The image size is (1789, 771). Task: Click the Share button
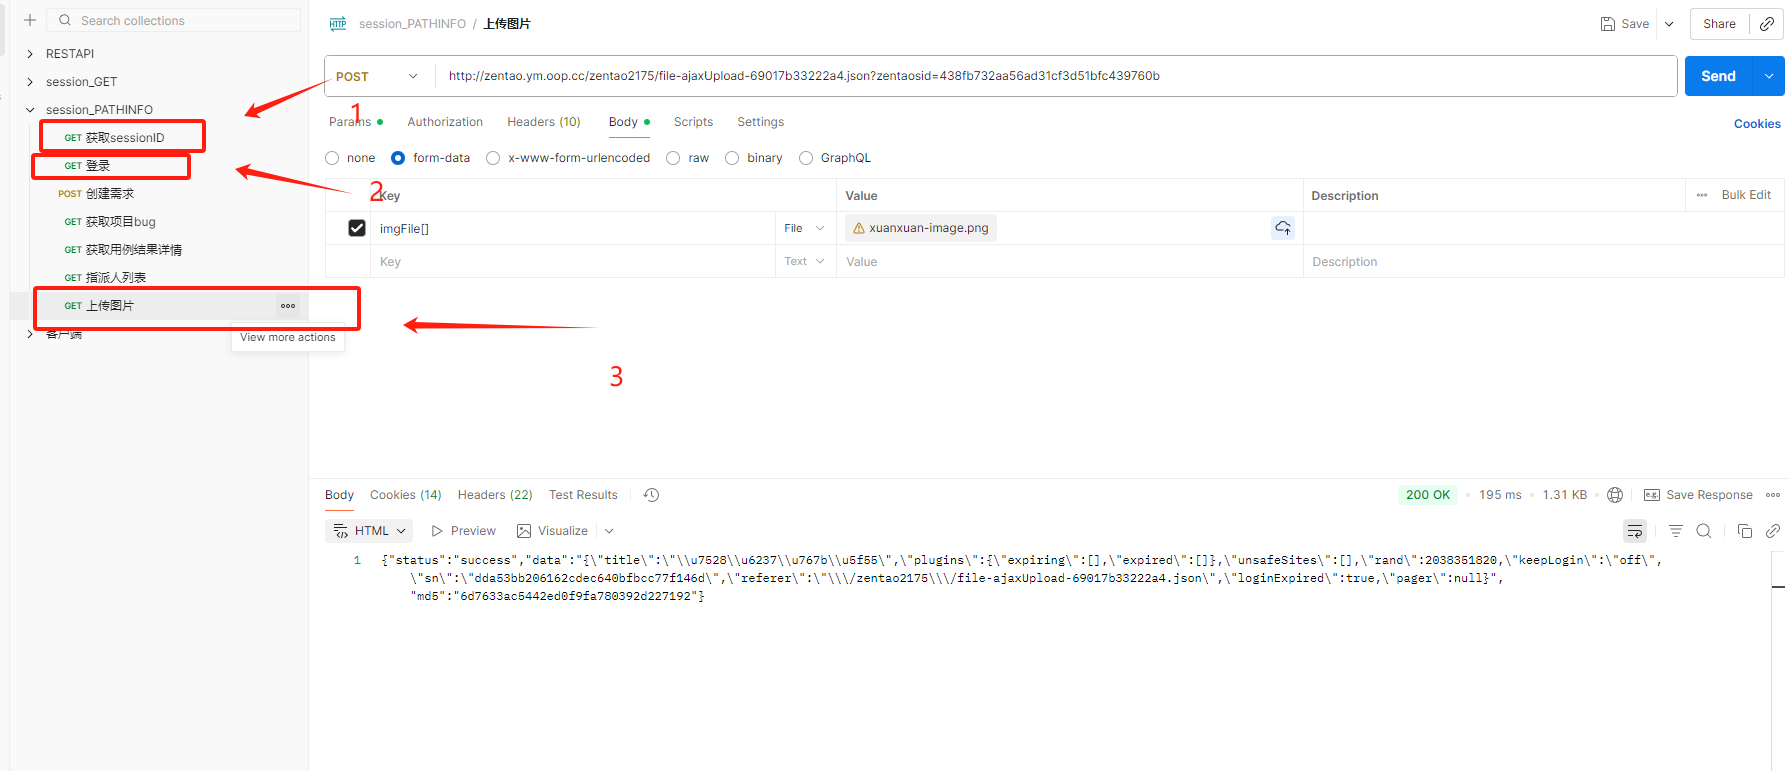click(1719, 24)
